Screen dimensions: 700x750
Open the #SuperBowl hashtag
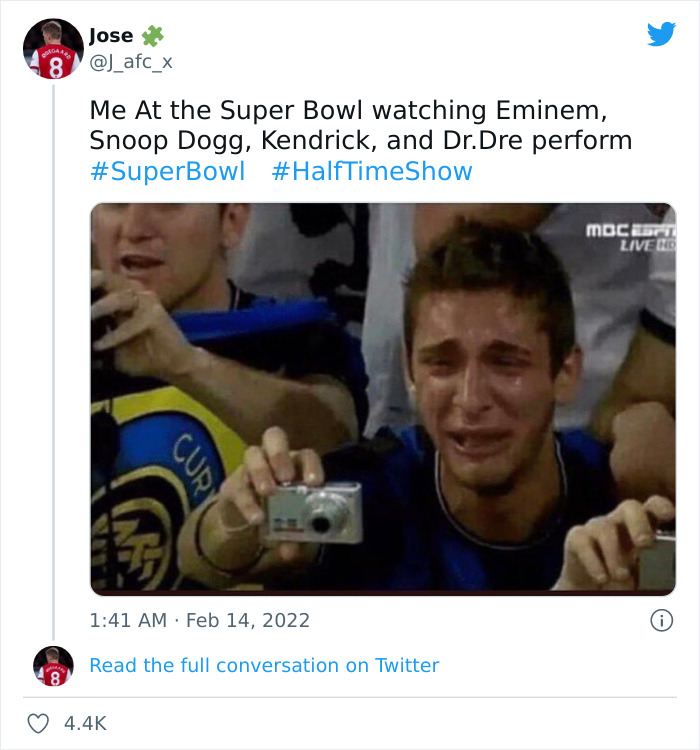pos(167,171)
